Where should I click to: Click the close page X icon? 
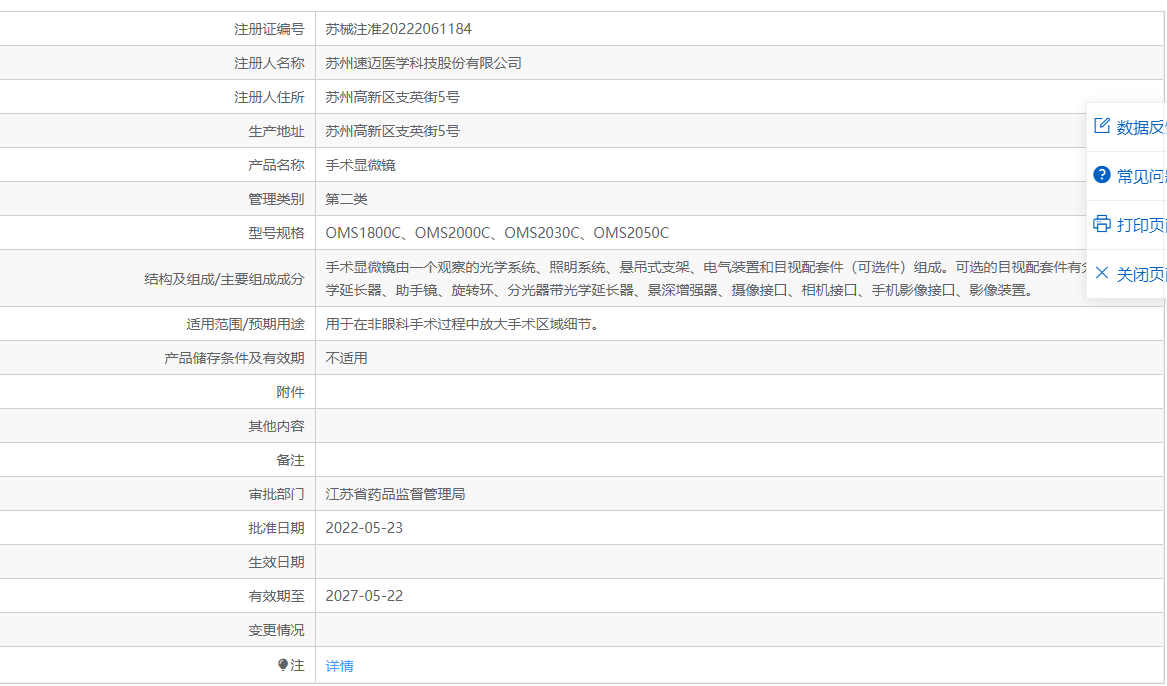1102,273
